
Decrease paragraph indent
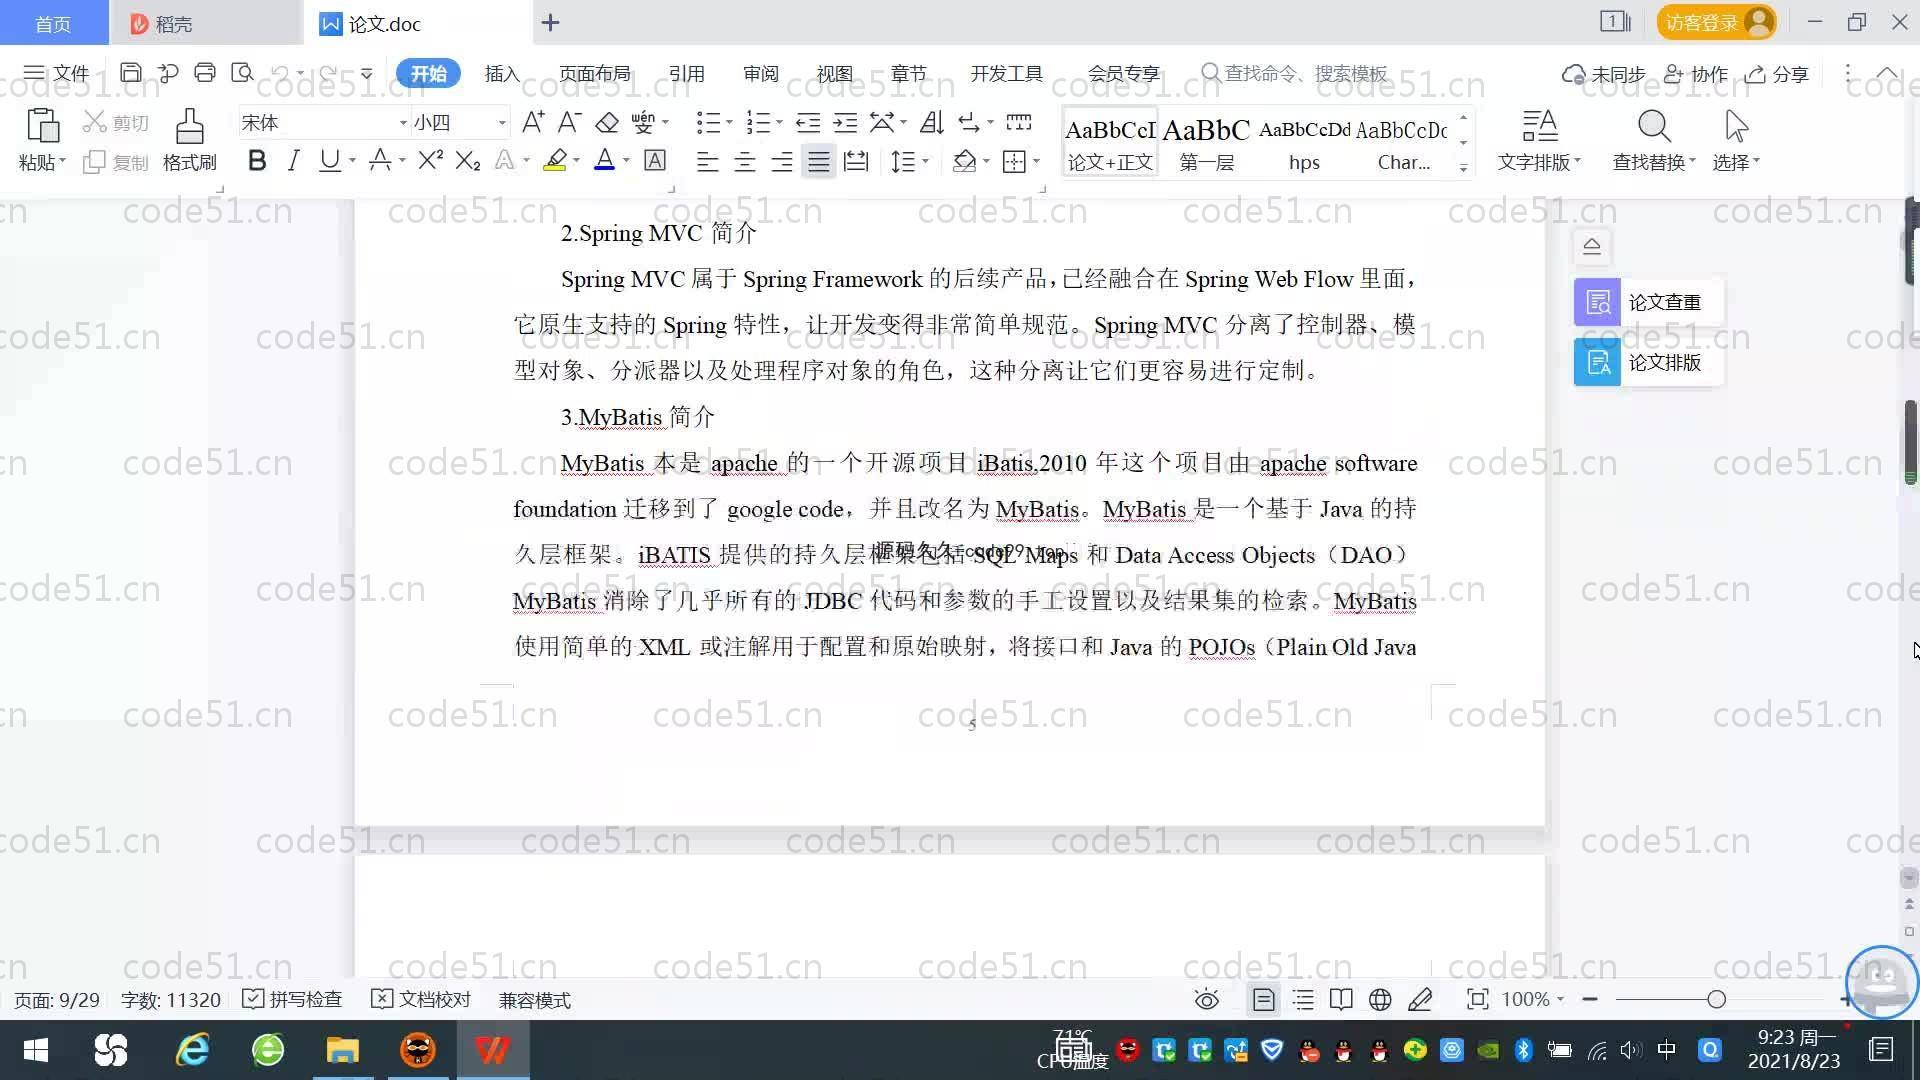pos(808,122)
